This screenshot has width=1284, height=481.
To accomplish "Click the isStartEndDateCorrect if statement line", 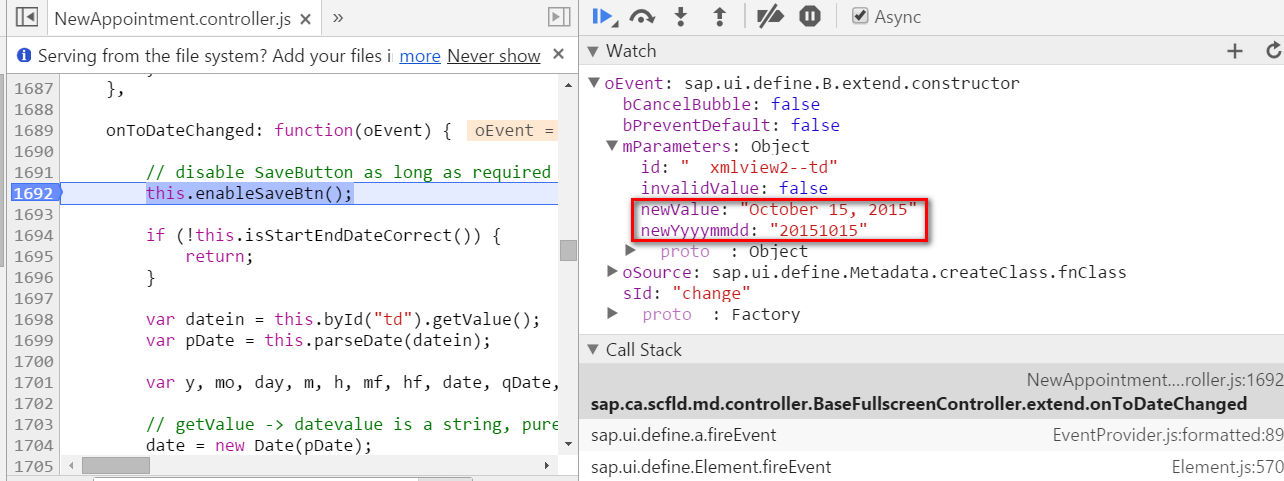I will click(322, 235).
